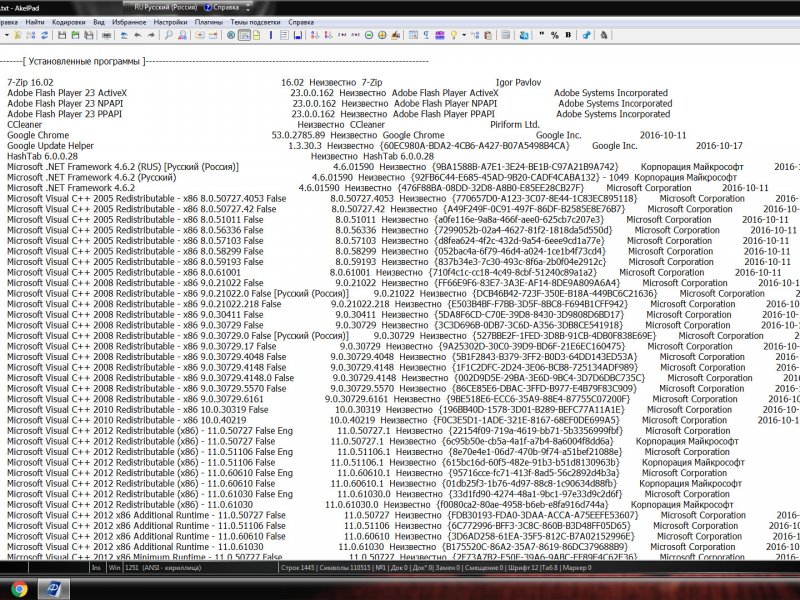Click the 'Шрифт 12' status bar entry
Viewport: 800px width, 600px height.
click(522, 567)
